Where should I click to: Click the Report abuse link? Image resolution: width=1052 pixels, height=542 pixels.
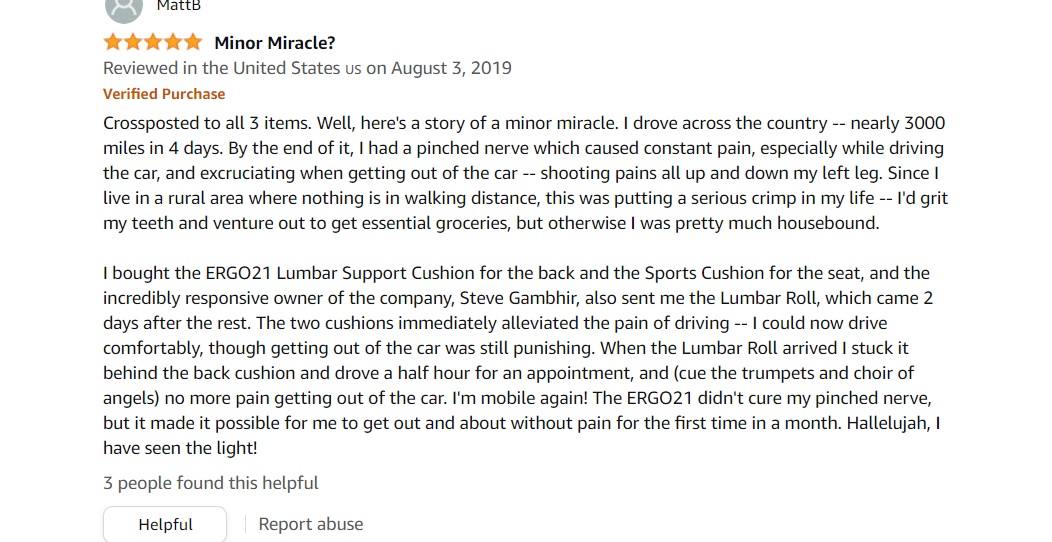tap(311, 525)
